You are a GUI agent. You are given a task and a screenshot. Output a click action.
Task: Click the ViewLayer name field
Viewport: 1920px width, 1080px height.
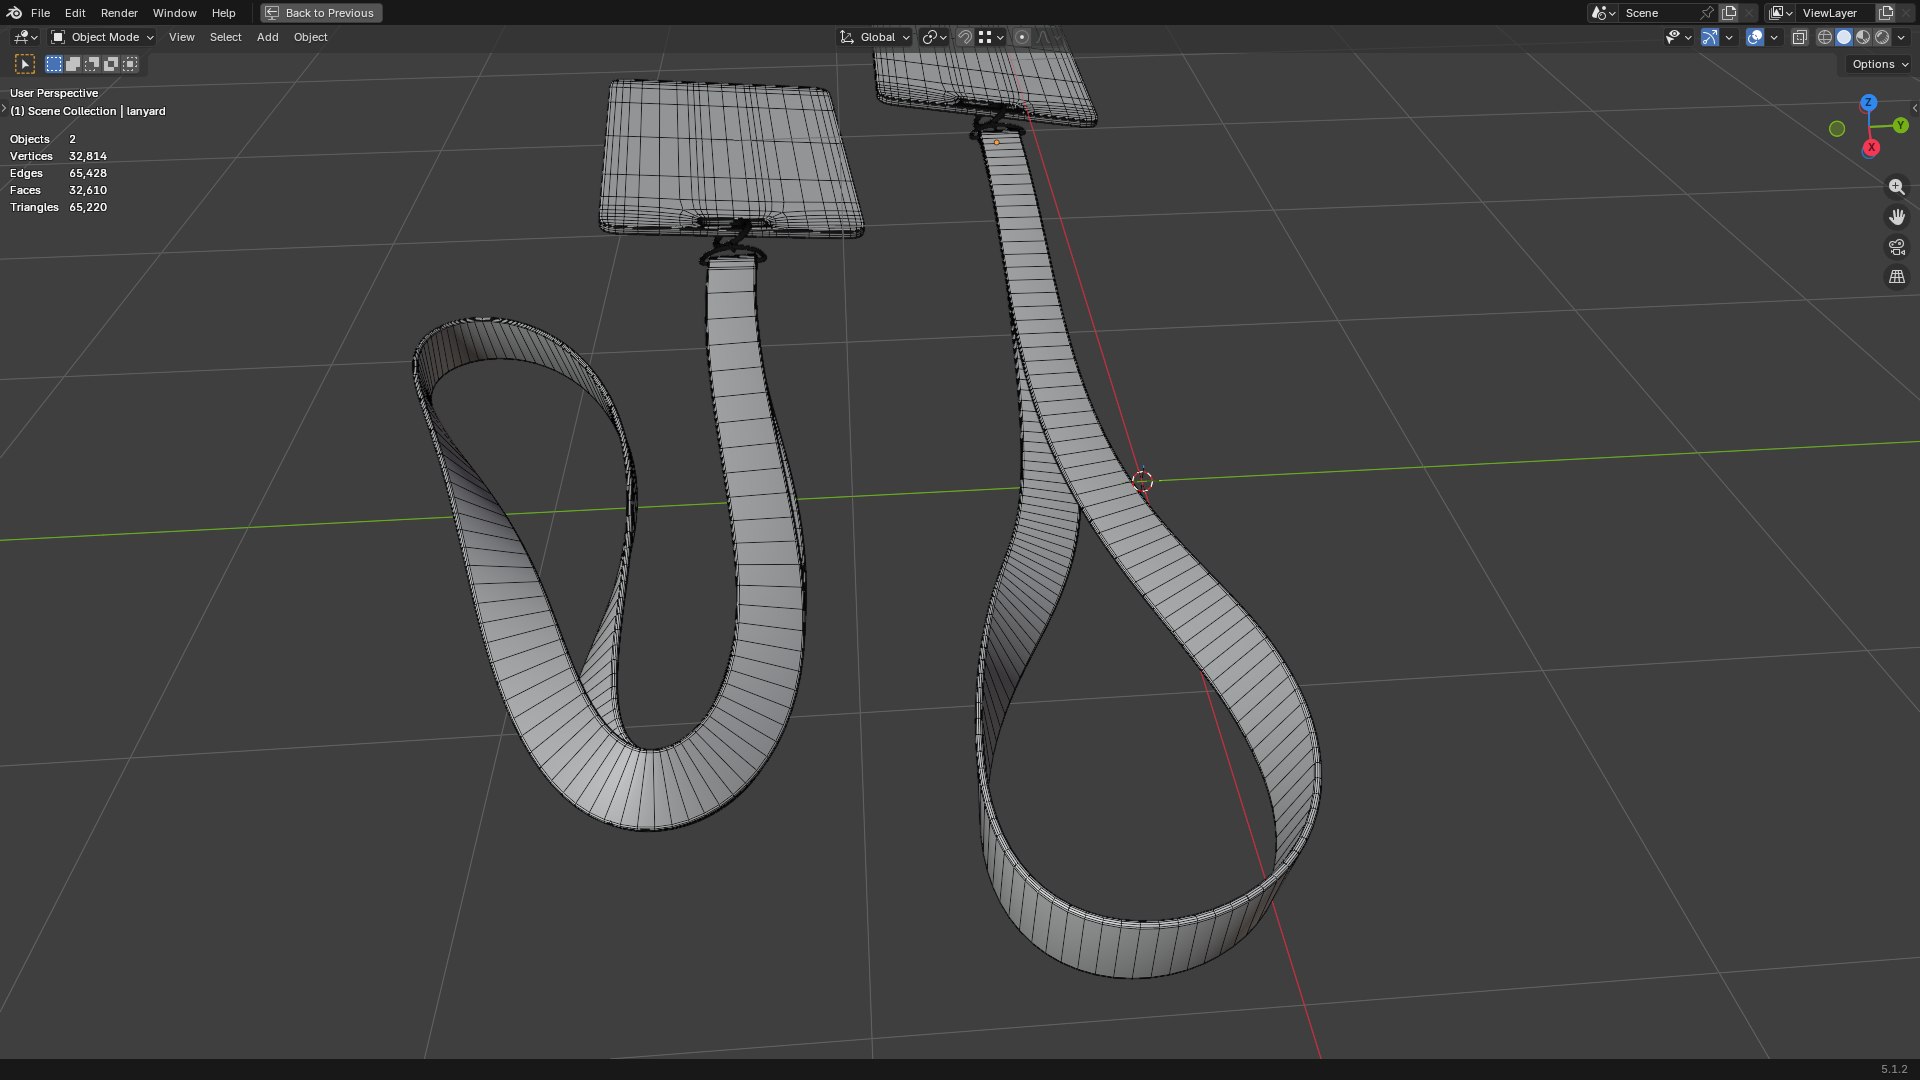[x=1835, y=13]
